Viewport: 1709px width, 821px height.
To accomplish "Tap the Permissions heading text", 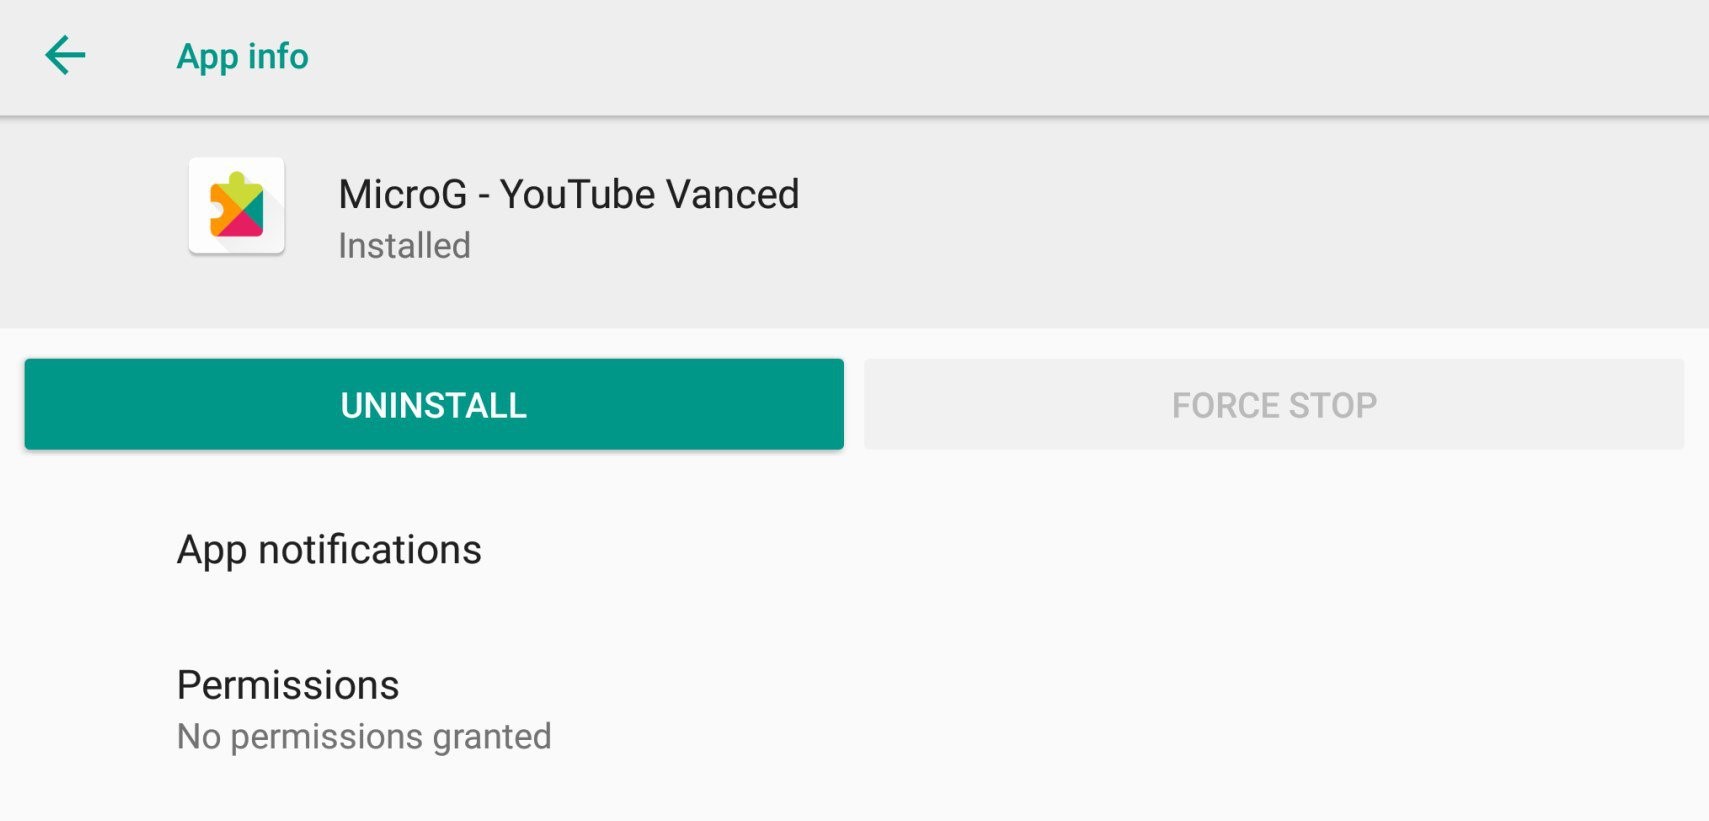I will point(288,686).
